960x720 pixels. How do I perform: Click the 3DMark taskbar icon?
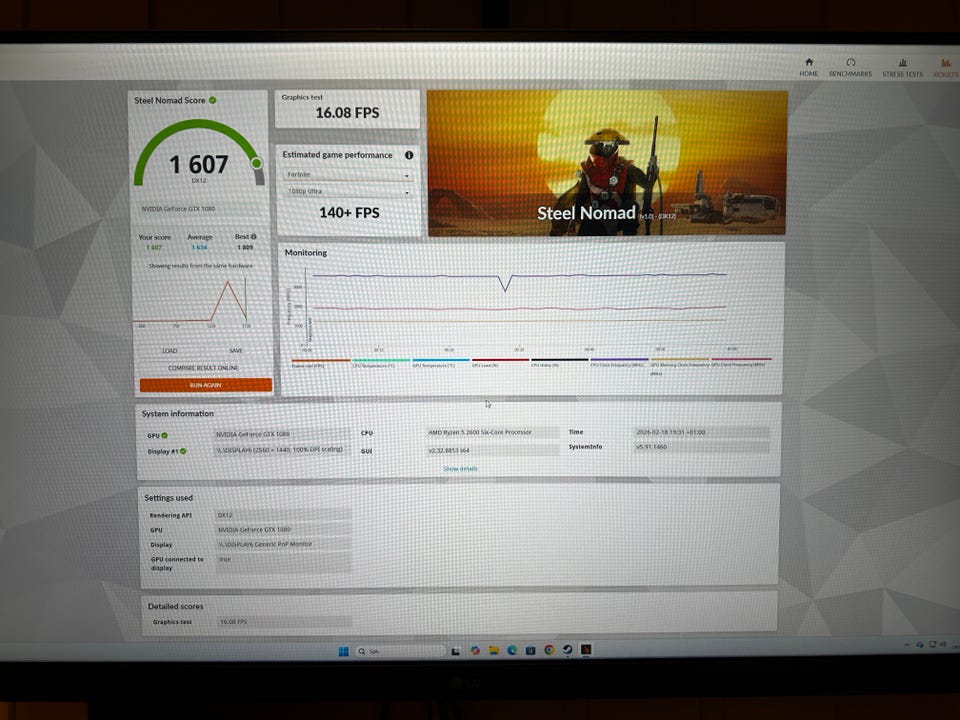586,649
